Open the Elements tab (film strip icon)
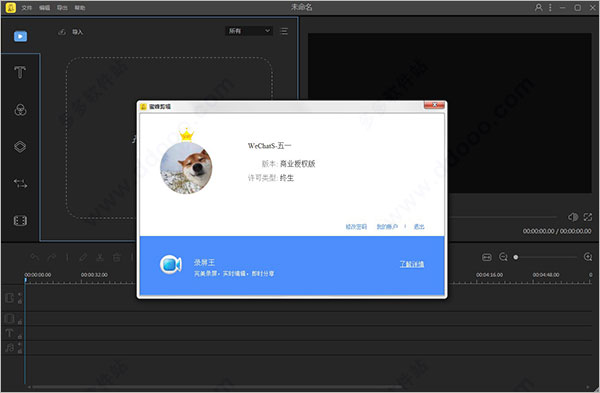 pyautogui.click(x=20, y=220)
